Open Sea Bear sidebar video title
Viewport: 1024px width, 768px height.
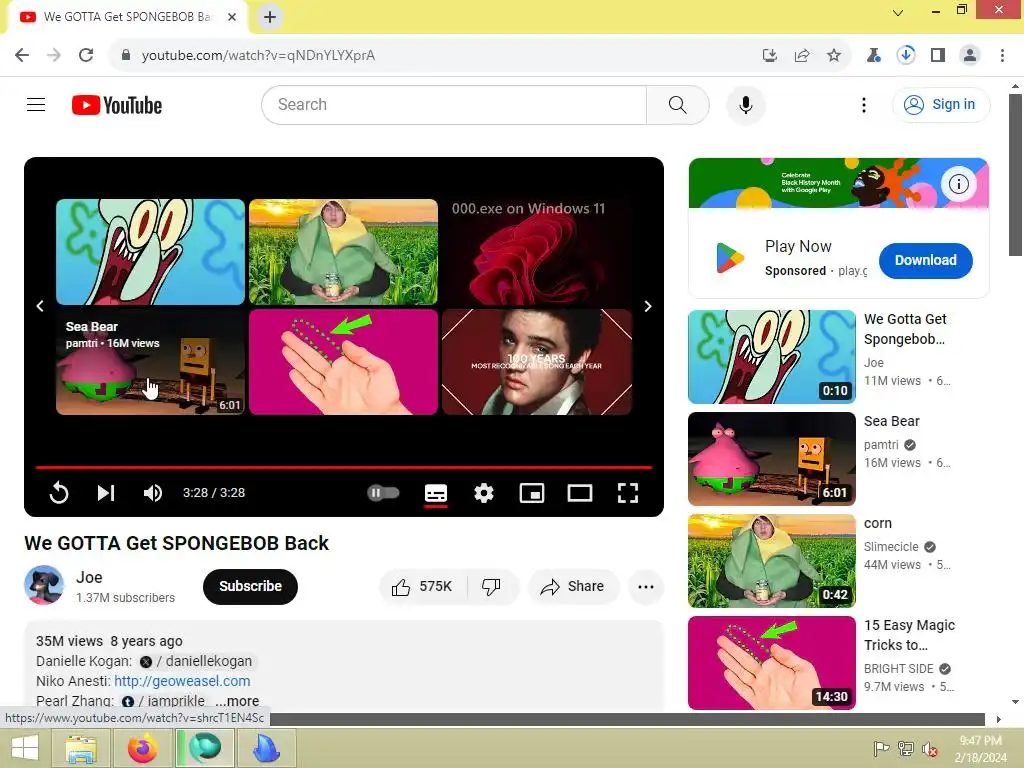[891, 421]
